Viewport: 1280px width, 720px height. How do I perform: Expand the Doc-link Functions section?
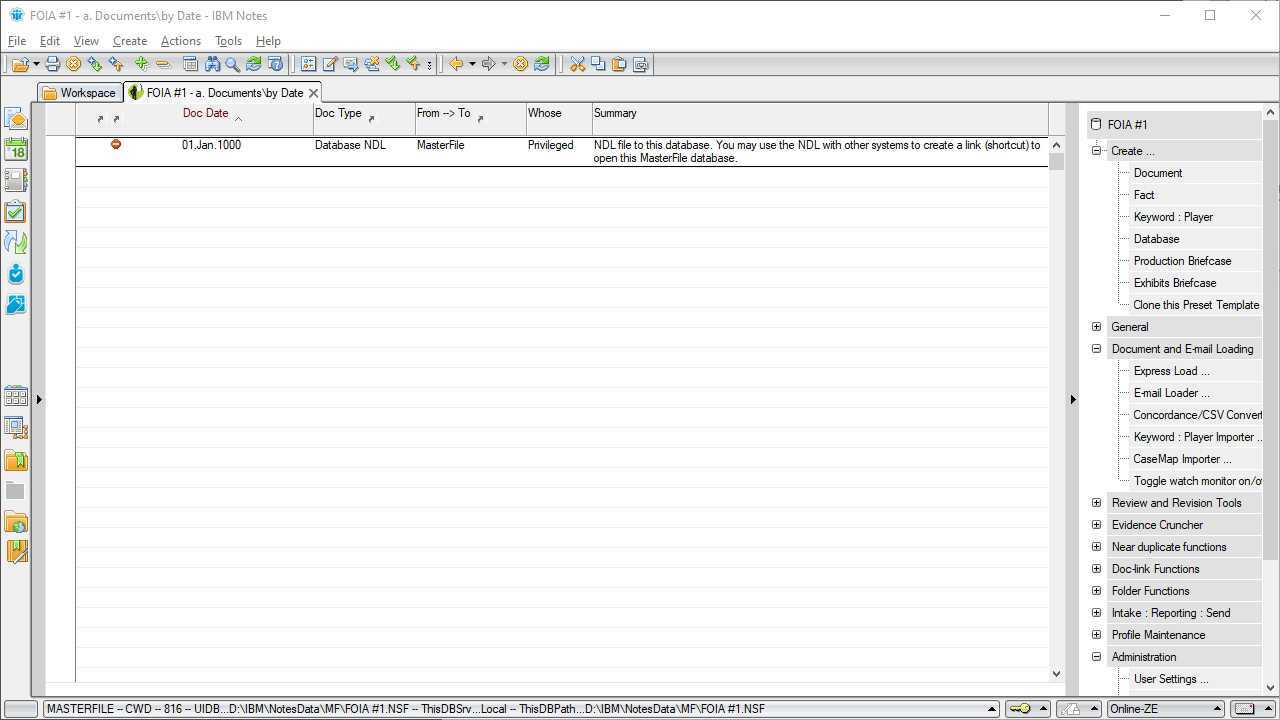(1096, 569)
